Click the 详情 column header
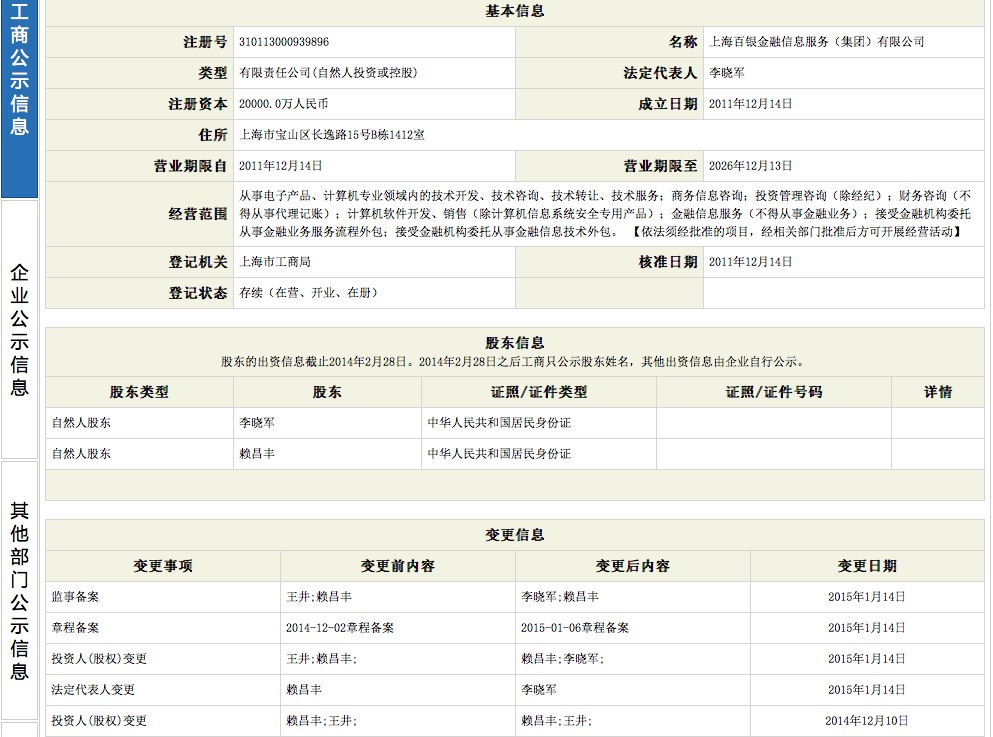The height and width of the screenshot is (737, 993). (938, 392)
